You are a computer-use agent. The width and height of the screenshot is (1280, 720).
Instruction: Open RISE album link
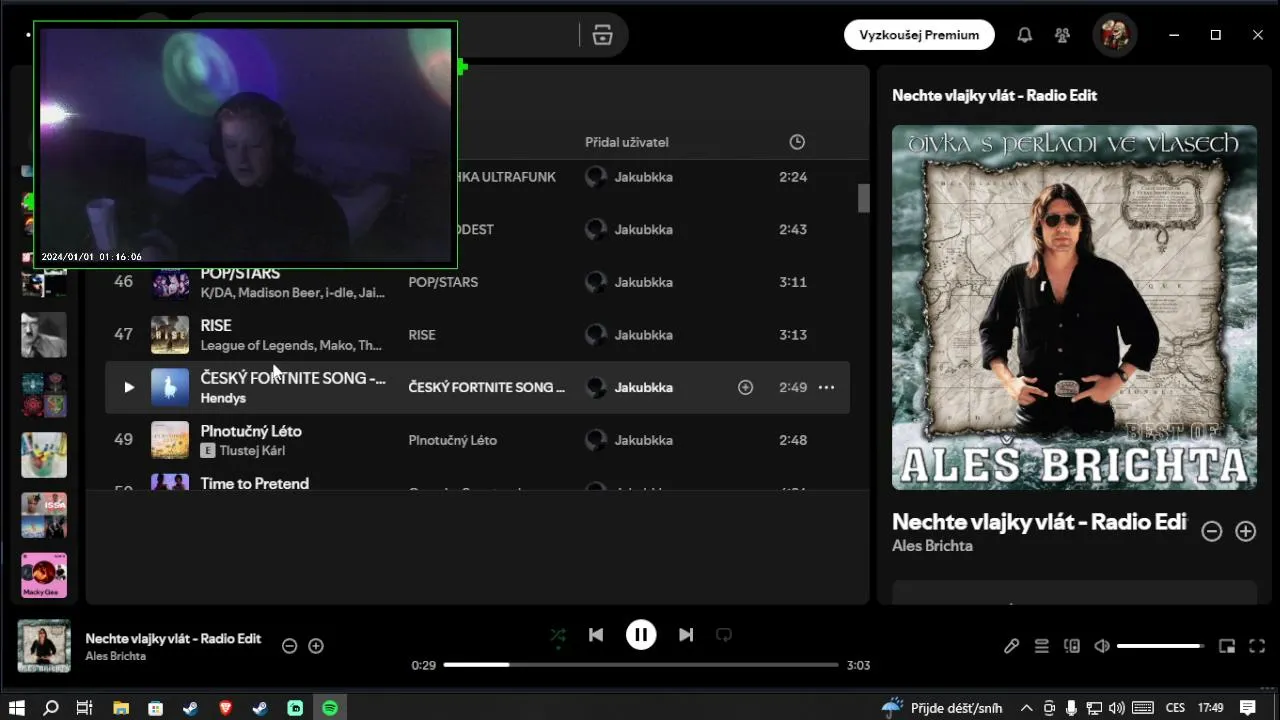(422, 335)
